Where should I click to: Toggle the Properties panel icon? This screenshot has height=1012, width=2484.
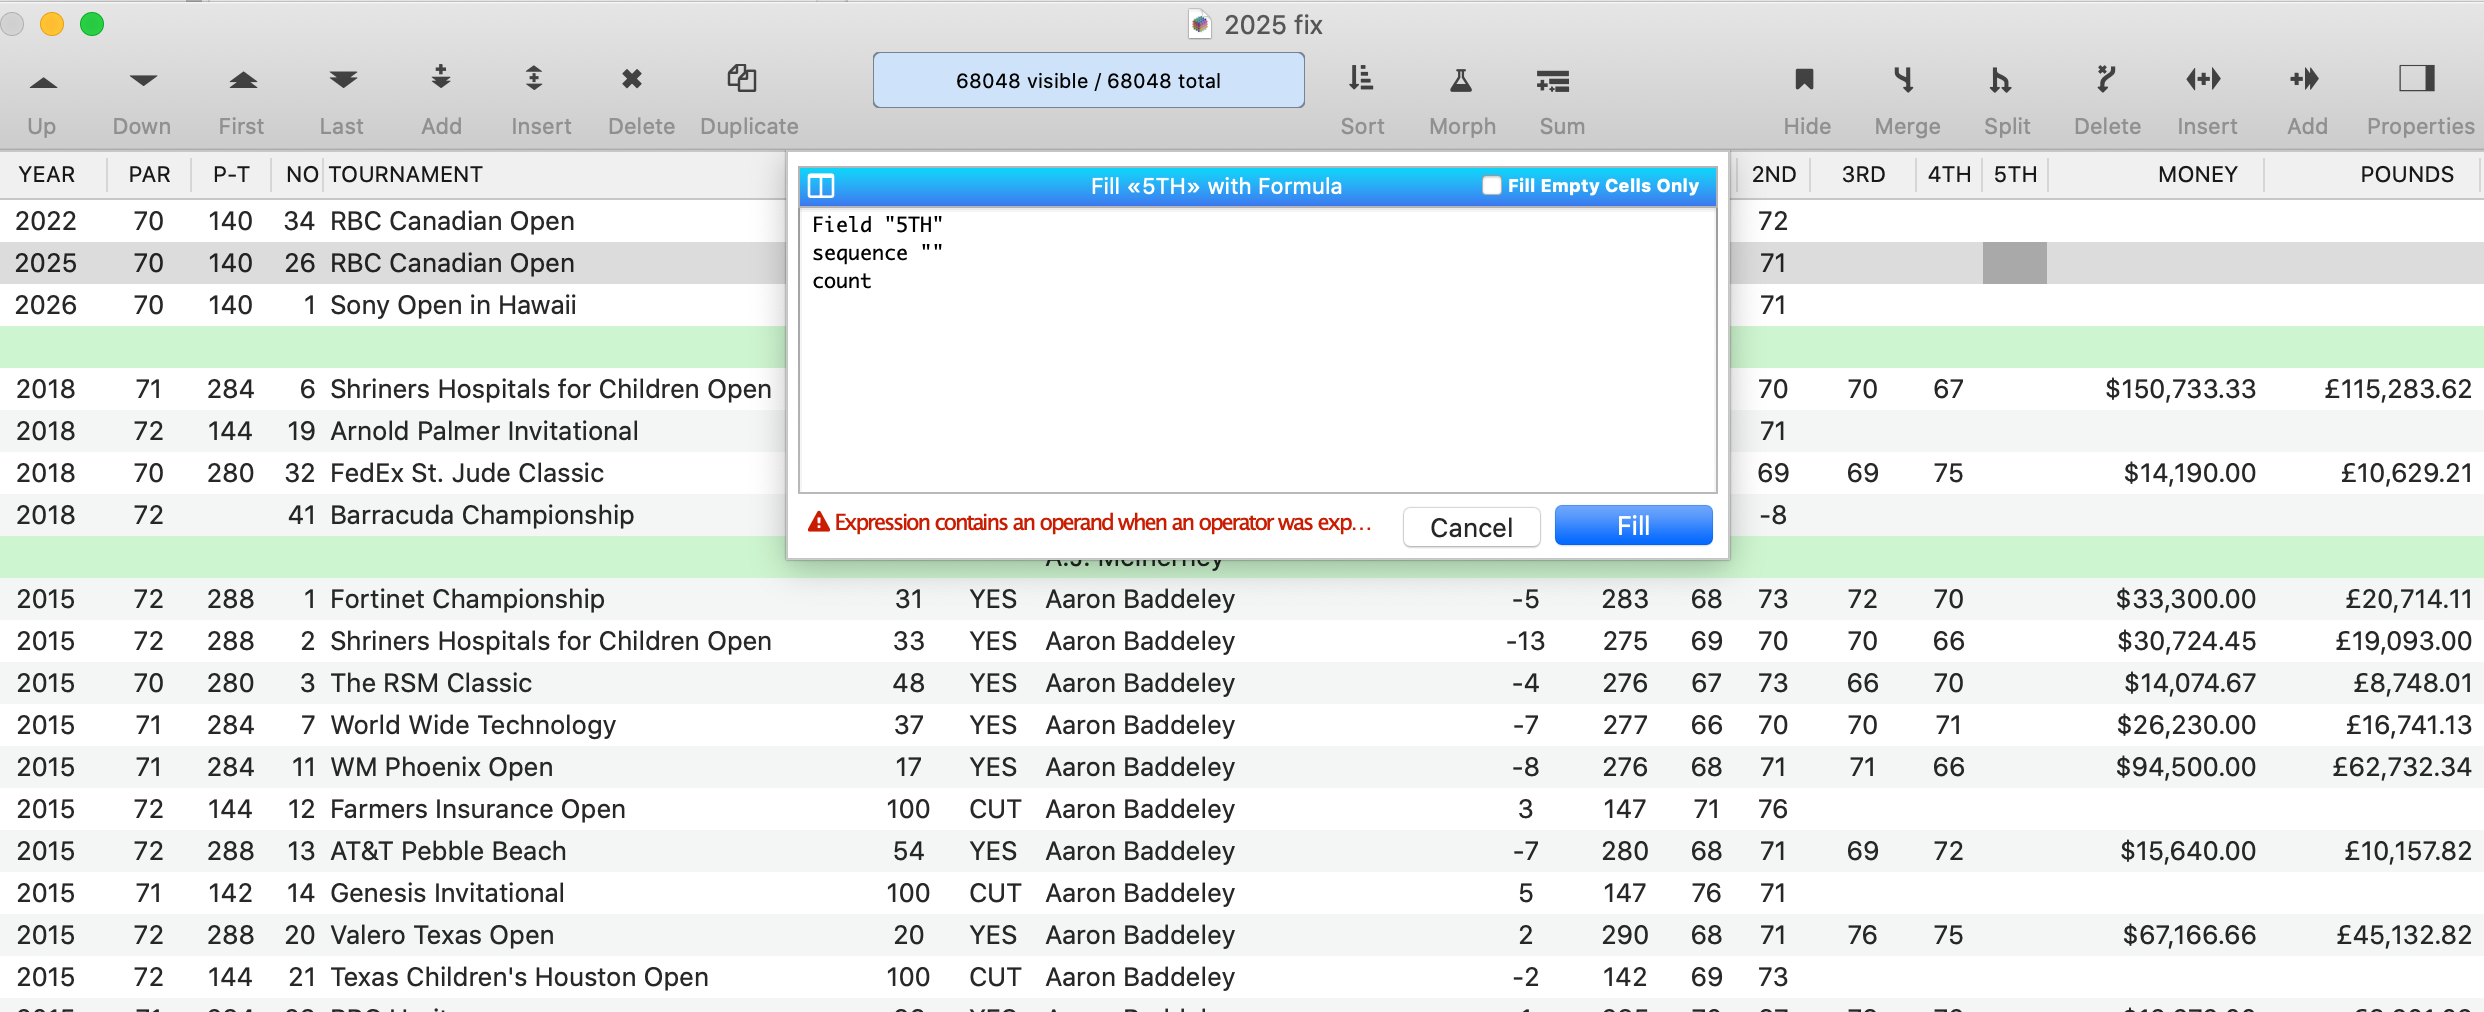[2417, 78]
